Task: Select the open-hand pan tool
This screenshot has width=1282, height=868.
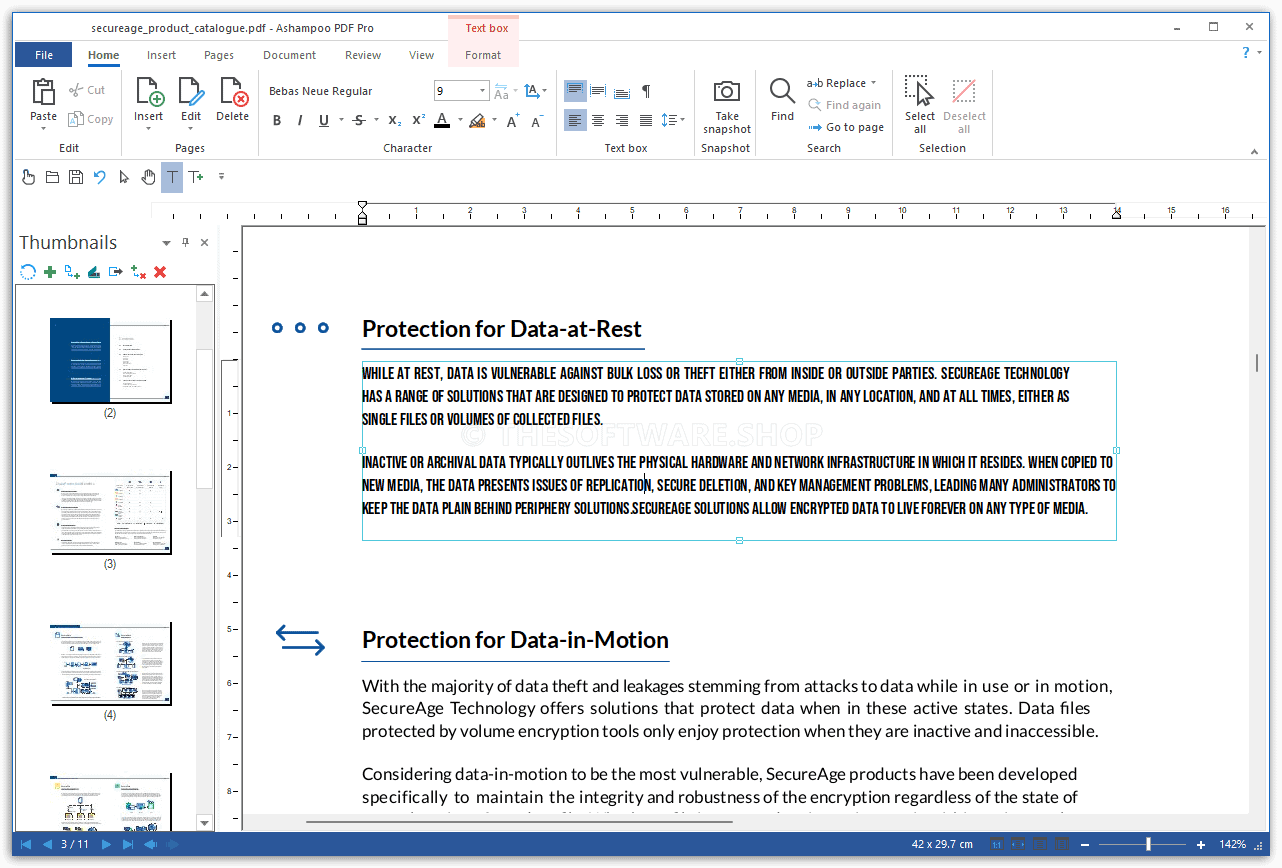Action: click(148, 177)
